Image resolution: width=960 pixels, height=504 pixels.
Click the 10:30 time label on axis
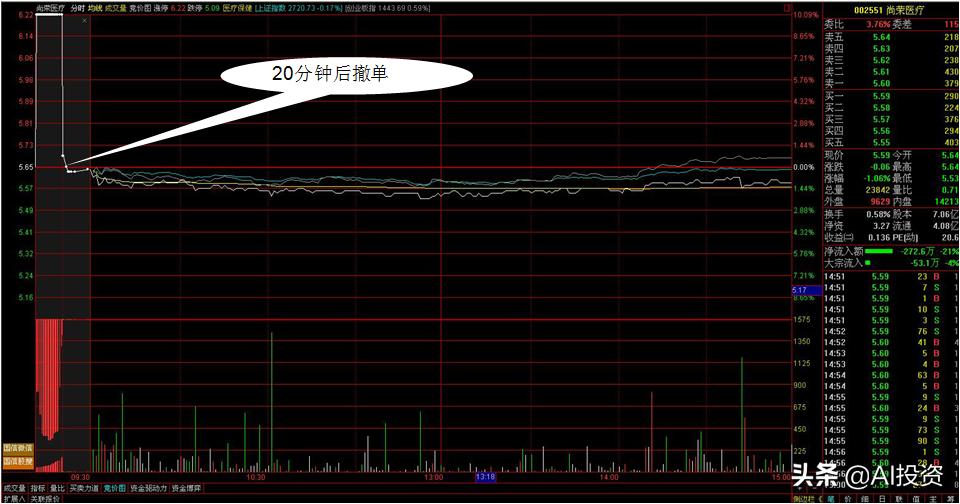(x=256, y=476)
